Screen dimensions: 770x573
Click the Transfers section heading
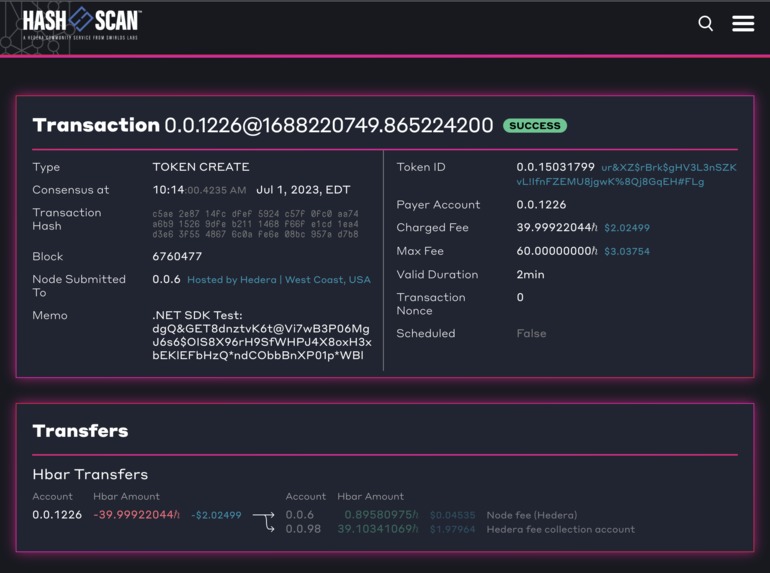80,431
